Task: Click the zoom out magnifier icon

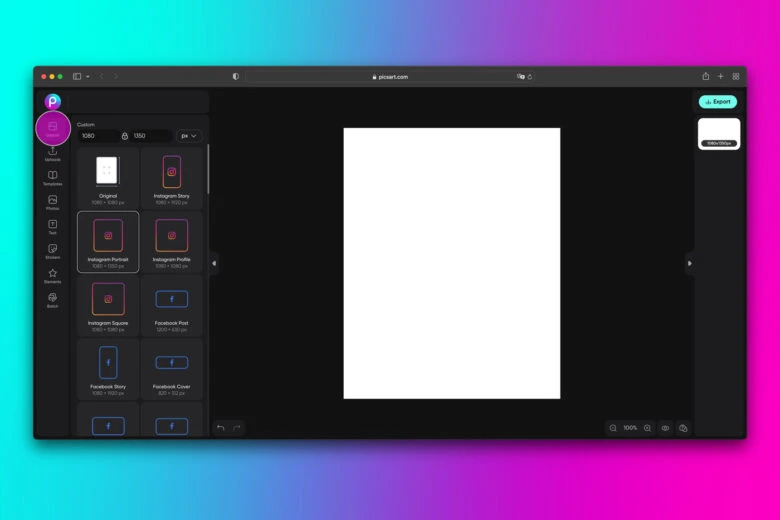Action: [x=613, y=428]
